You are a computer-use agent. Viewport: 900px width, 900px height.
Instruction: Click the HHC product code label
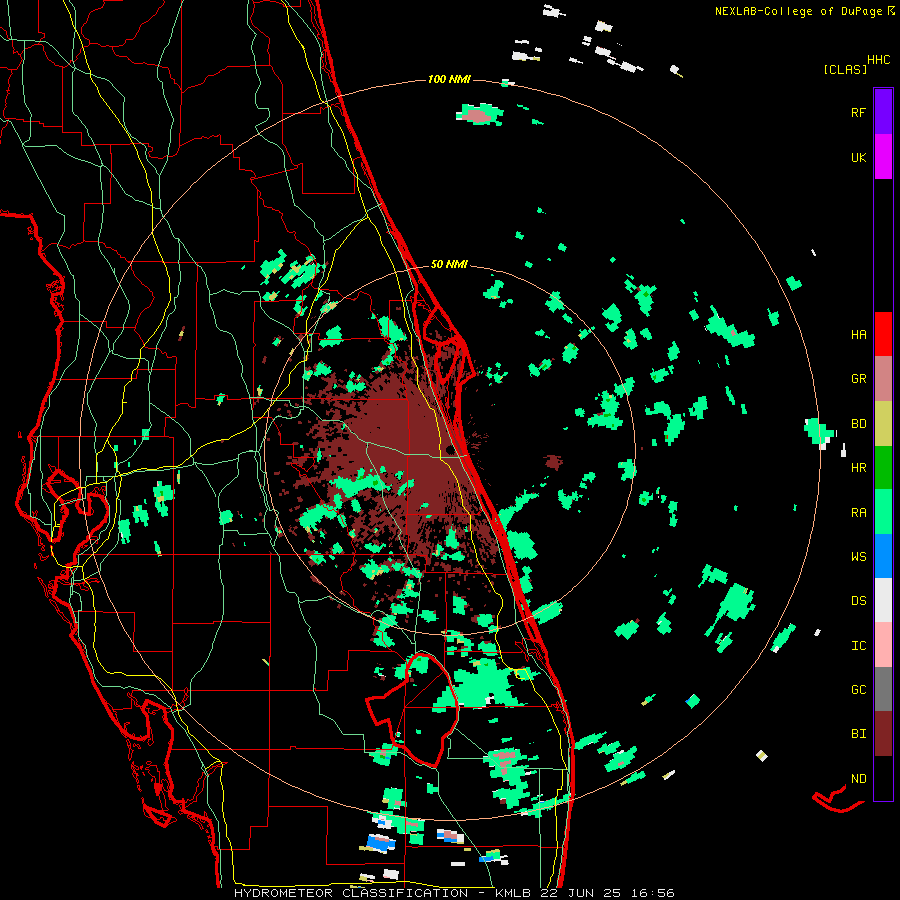[x=878, y=59]
